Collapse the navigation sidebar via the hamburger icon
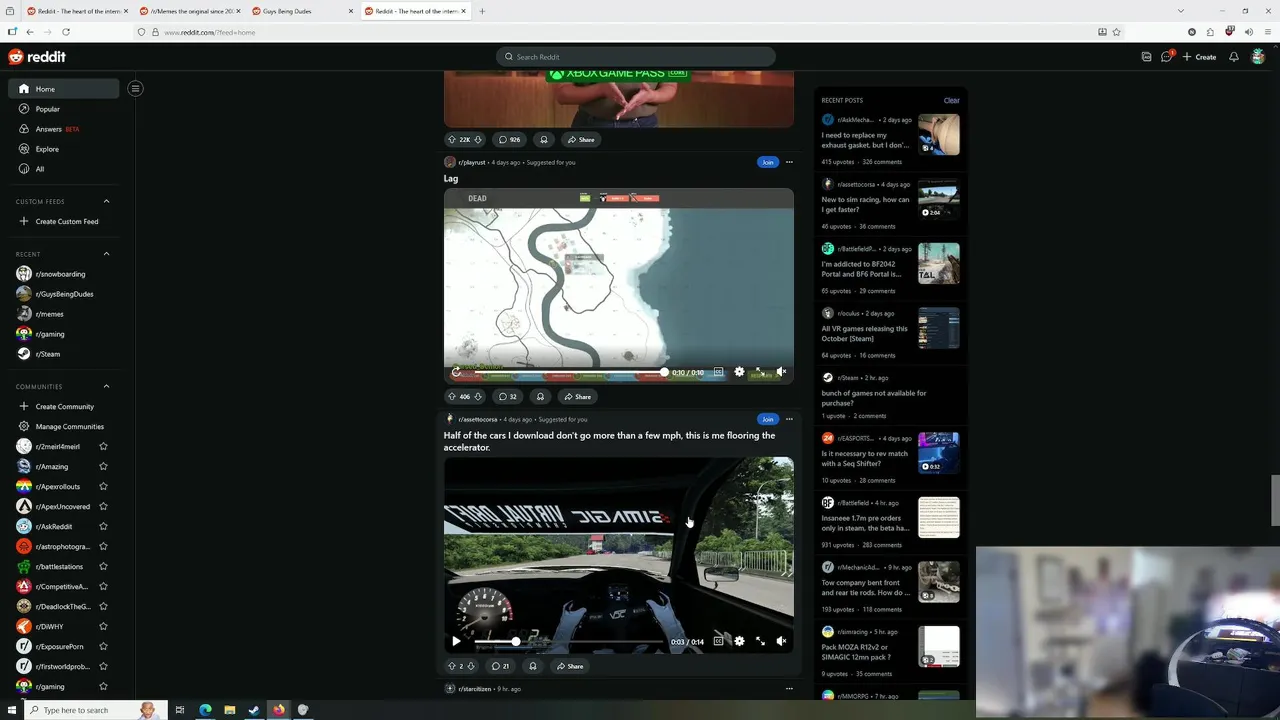The height and width of the screenshot is (720, 1280). [135, 89]
